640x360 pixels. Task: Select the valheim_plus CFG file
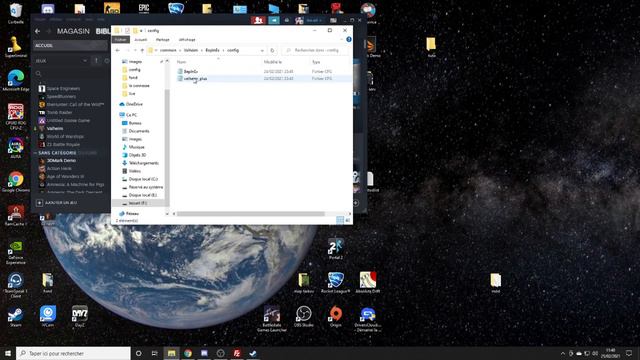click(196, 78)
